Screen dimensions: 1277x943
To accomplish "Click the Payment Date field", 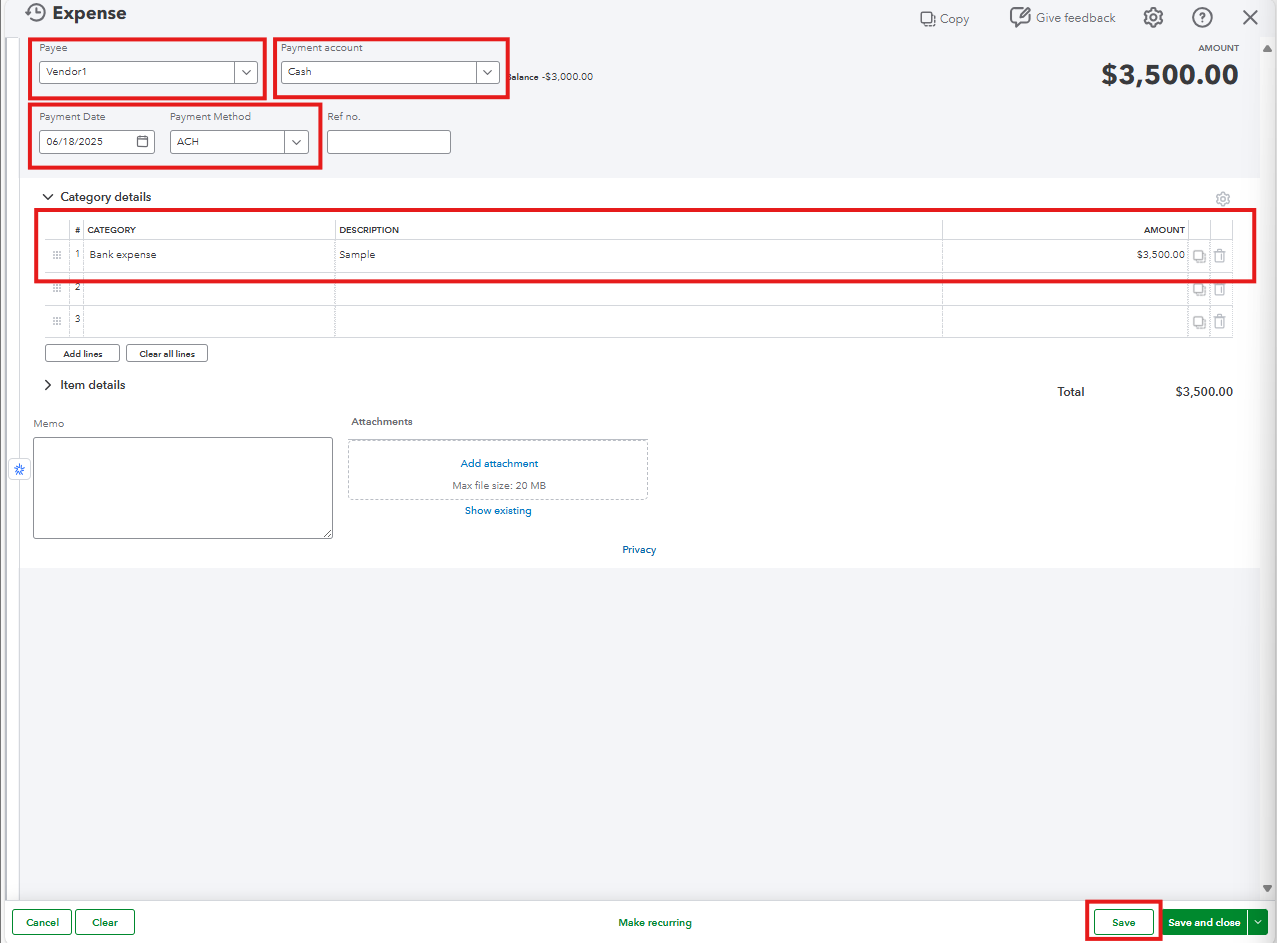I will point(97,141).
